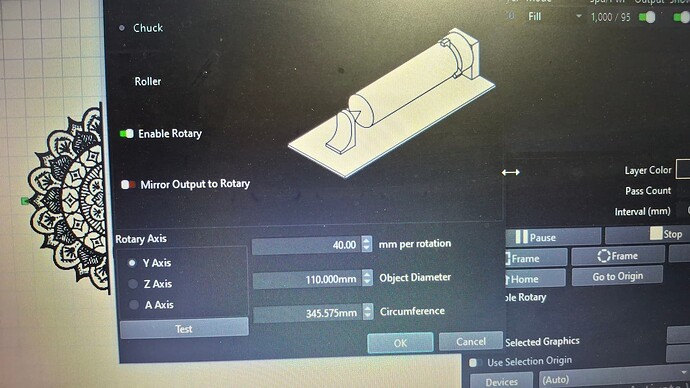Adjust the Object Diameter stepper arrows
Screen dimensions: 690x388
[x=367, y=278]
